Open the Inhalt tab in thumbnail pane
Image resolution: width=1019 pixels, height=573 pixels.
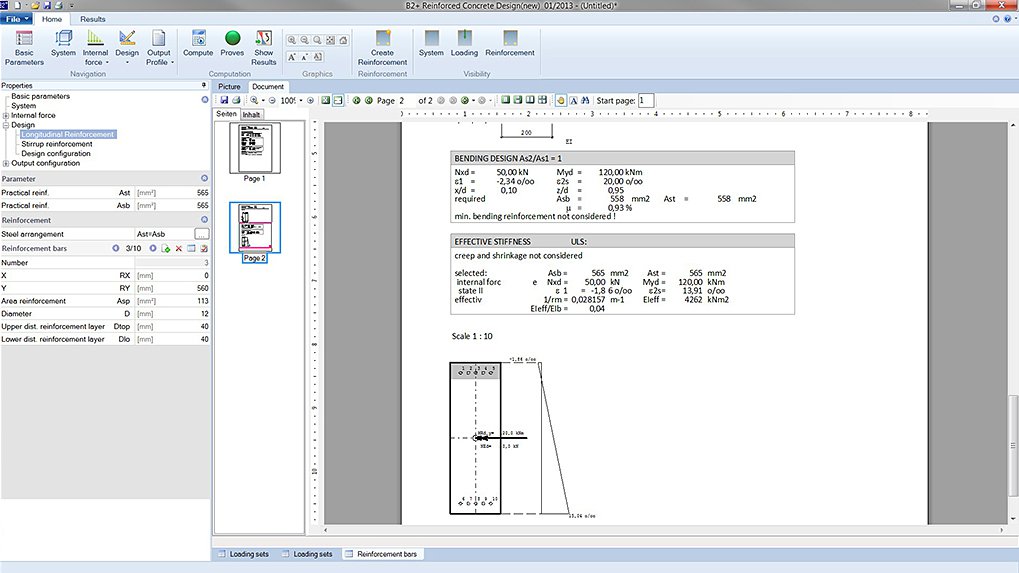252,114
